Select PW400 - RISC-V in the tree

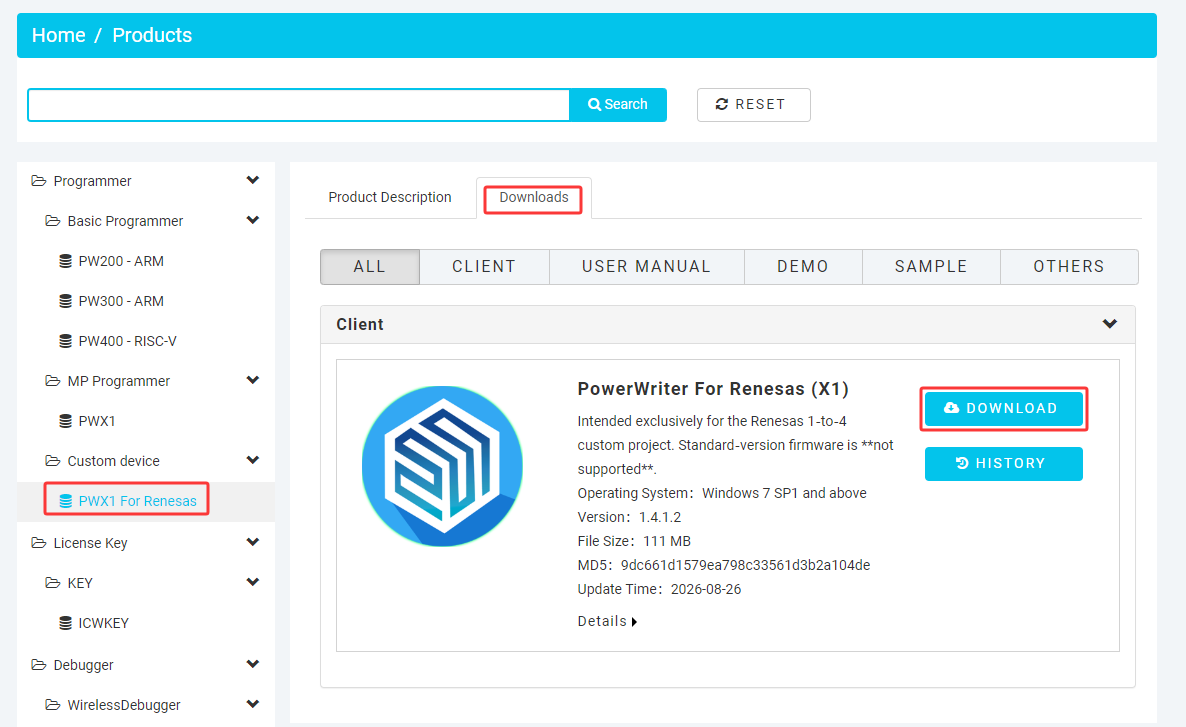click(x=127, y=341)
